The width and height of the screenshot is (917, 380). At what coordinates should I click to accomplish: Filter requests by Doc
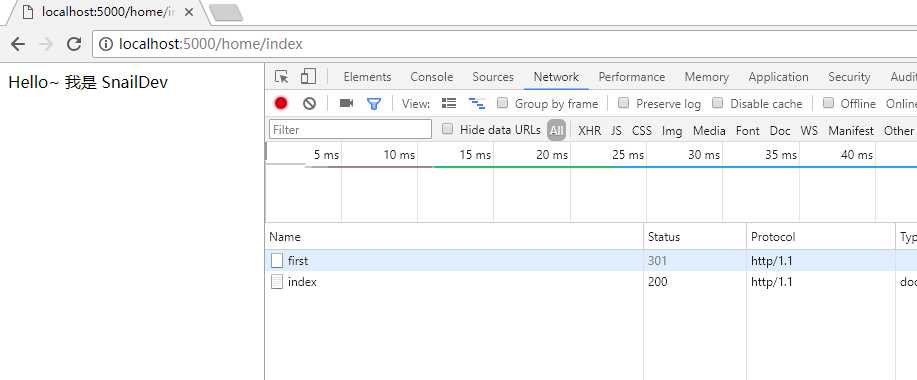click(x=780, y=130)
